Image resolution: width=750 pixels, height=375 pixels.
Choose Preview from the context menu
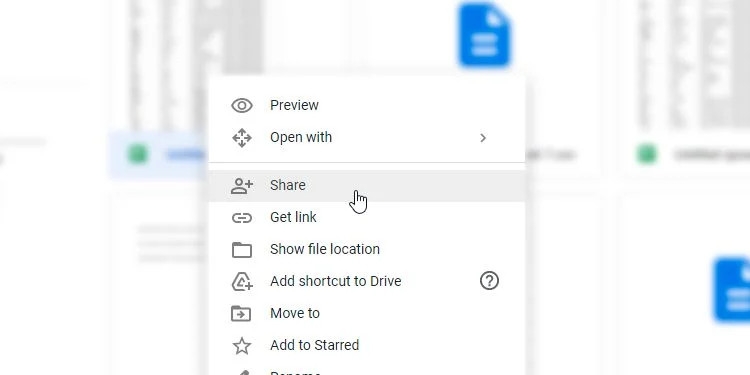(367, 105)
